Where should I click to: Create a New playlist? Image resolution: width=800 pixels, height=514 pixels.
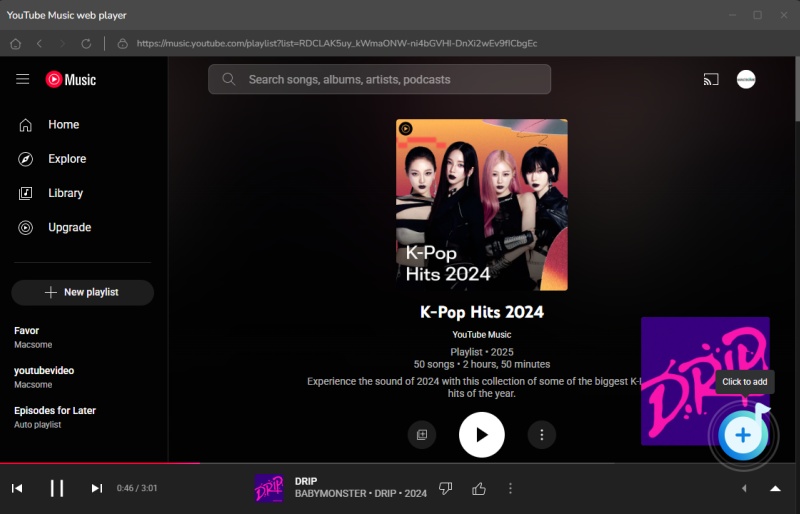pyautogui.click(x=83, y=292)
